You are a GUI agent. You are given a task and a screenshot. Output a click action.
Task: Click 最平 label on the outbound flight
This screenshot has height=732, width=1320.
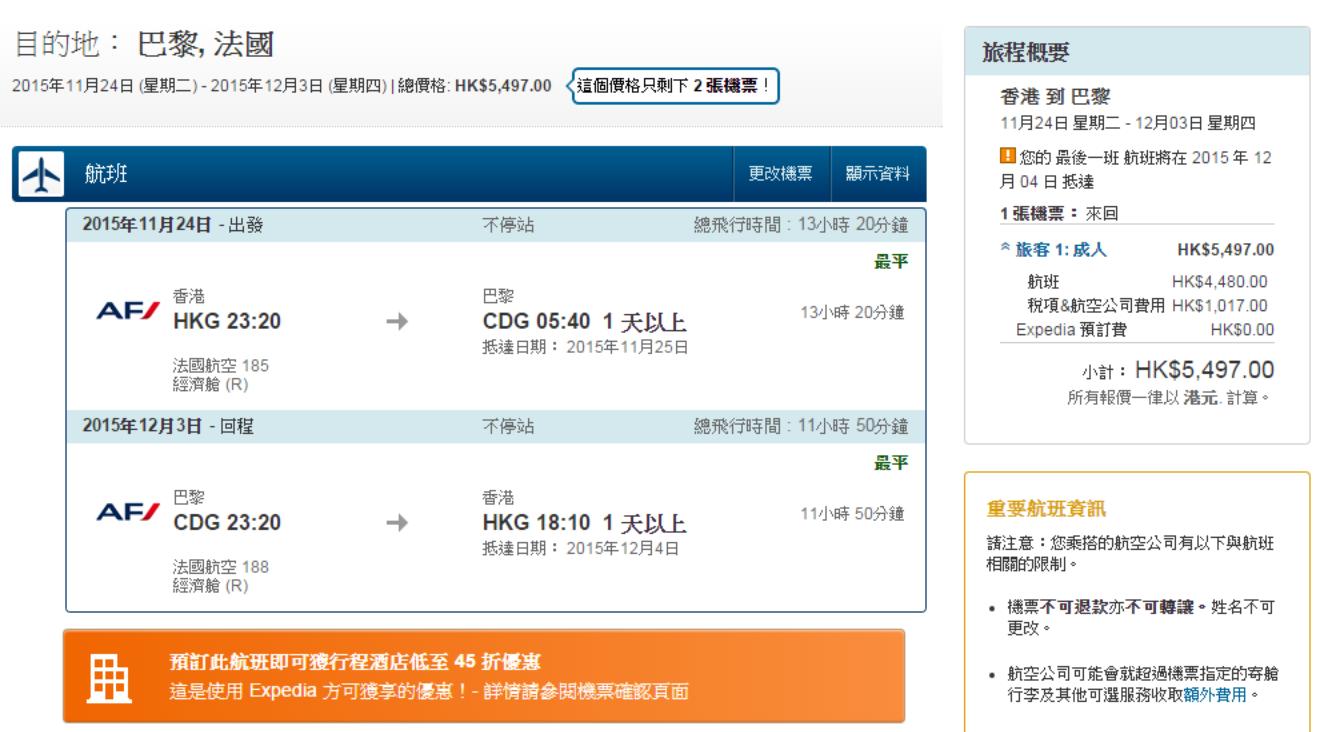tap(891, 262)
